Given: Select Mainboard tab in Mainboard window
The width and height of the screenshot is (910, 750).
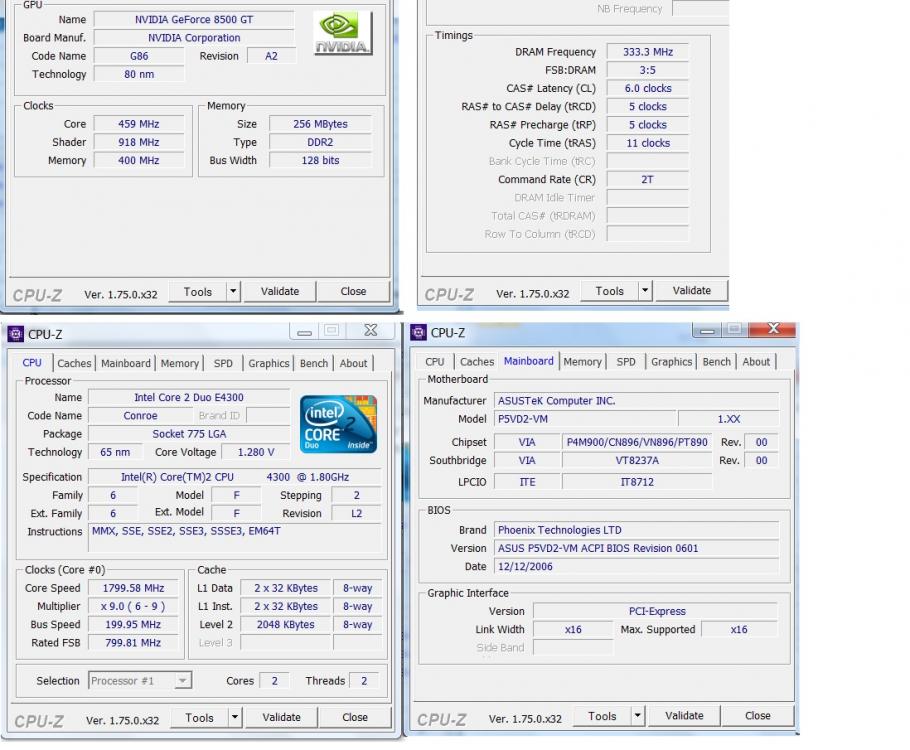Looking at the screenshot, I should 529,361.
